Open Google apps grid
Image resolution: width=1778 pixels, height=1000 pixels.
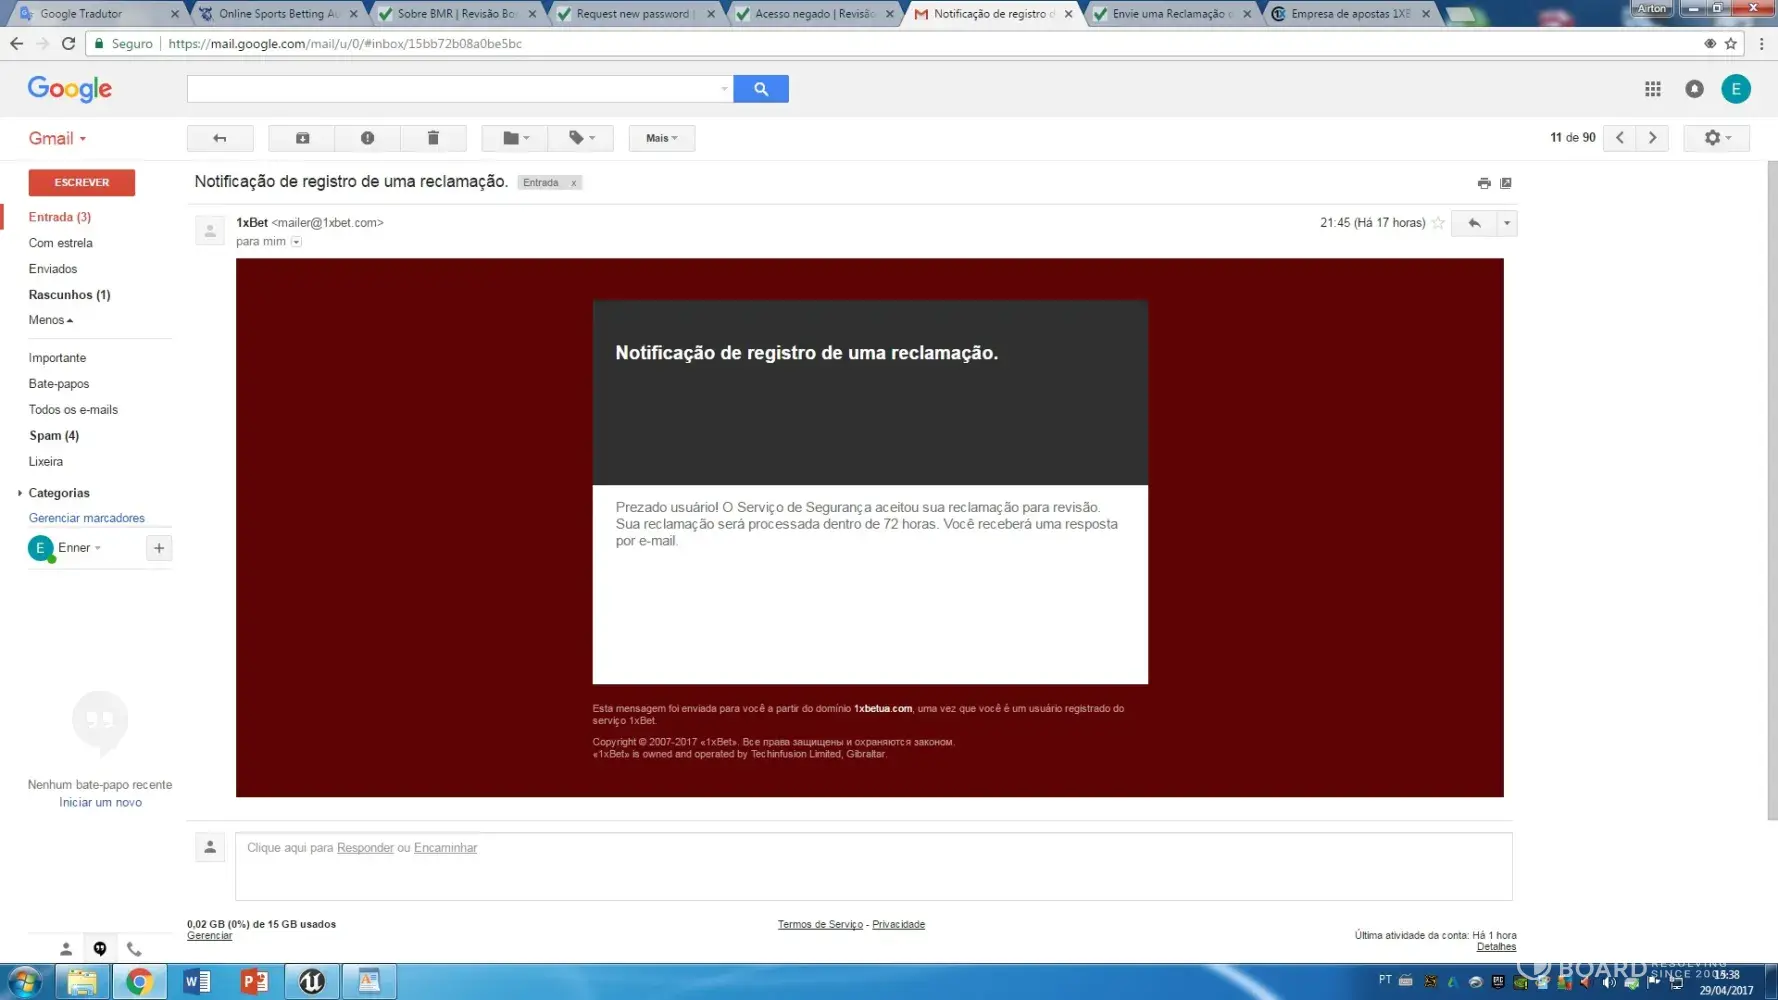pos(1653,89)
